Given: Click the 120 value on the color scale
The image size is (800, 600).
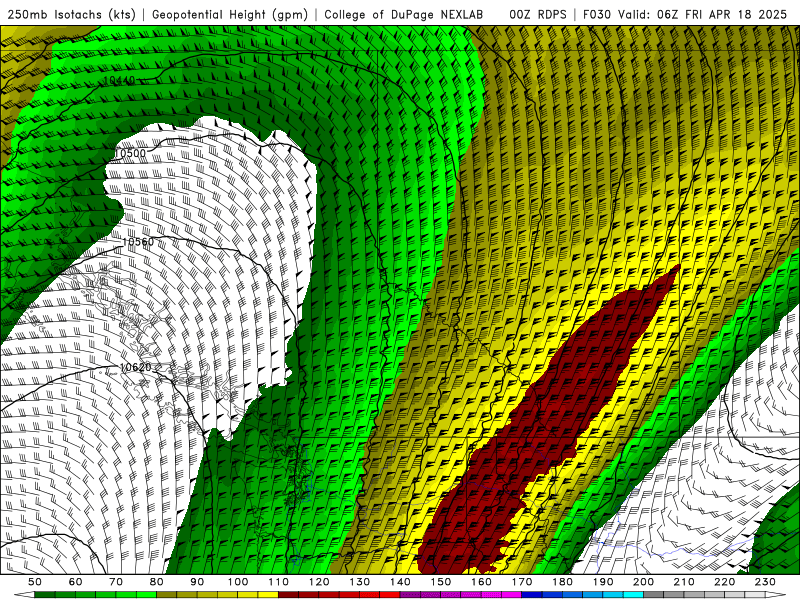Looking at the screenshot, I should (x=319, y=582).
